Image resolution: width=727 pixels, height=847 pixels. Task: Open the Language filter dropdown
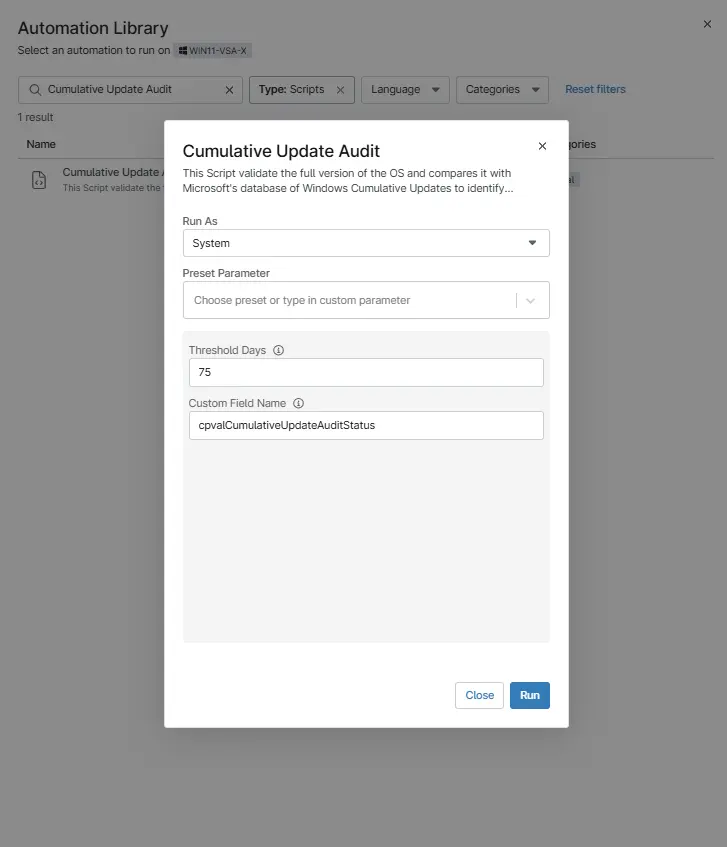click(405, 90)
